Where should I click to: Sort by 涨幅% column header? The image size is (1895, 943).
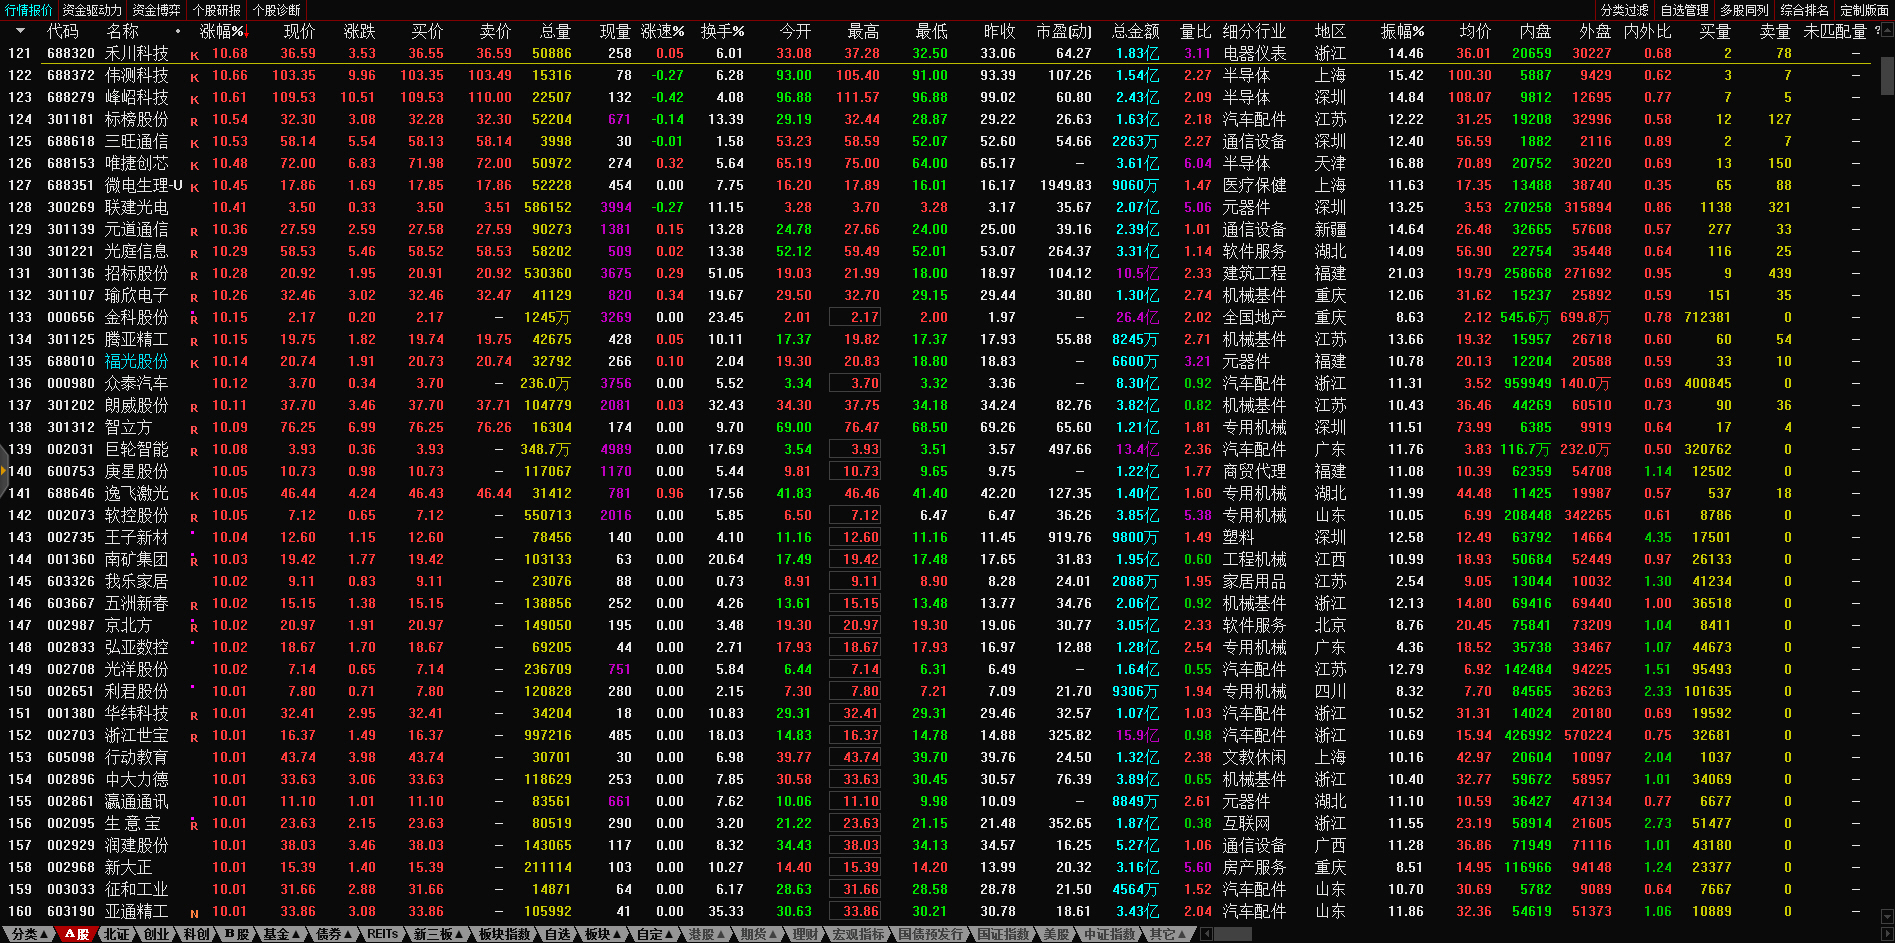222,31
